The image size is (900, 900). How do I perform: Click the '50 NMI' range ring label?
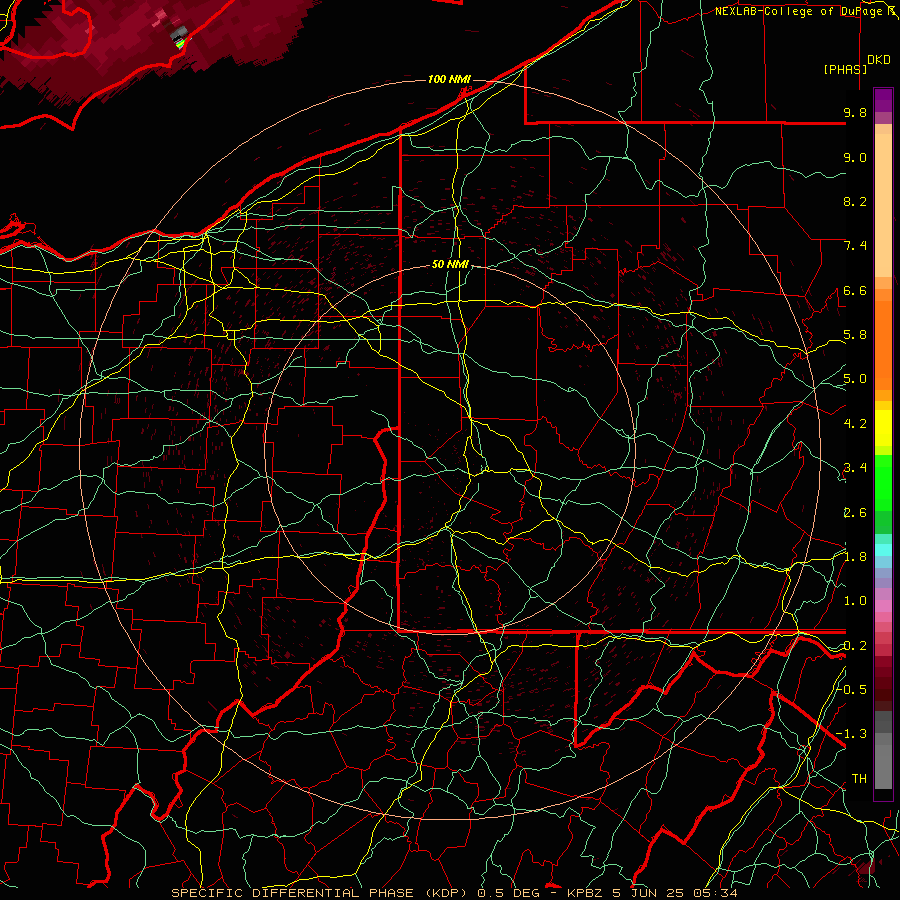(x=451, y=265)
